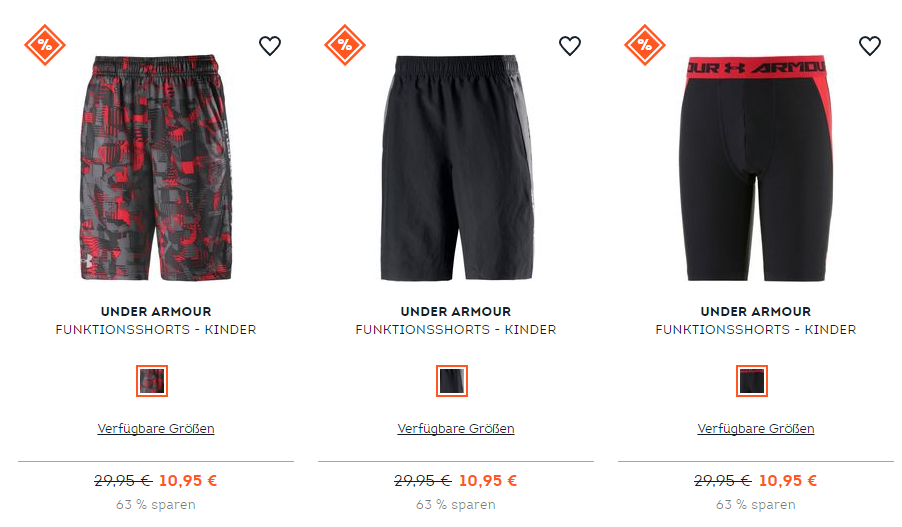This screenshot has width=902, height=527.
Task: Select red camo color swatch
Action: click(x=152, y=381)
